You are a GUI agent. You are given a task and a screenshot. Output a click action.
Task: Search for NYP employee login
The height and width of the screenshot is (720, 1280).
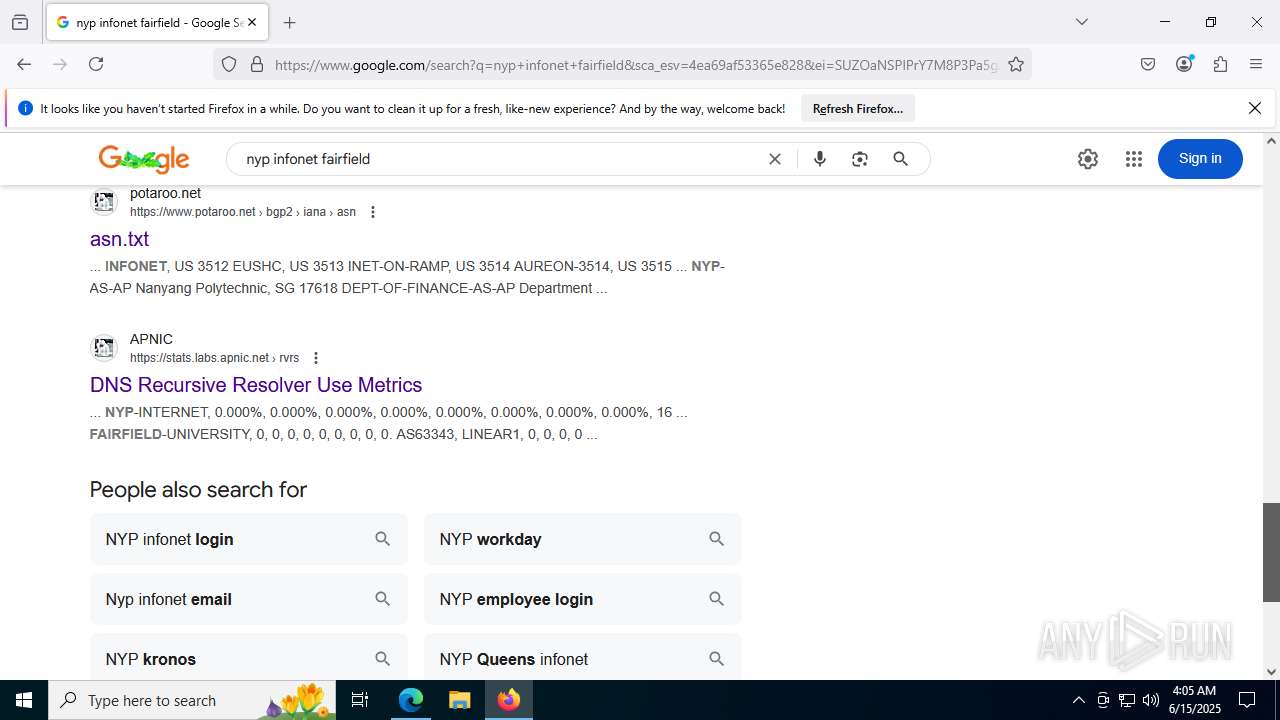(x=583, y=599)
